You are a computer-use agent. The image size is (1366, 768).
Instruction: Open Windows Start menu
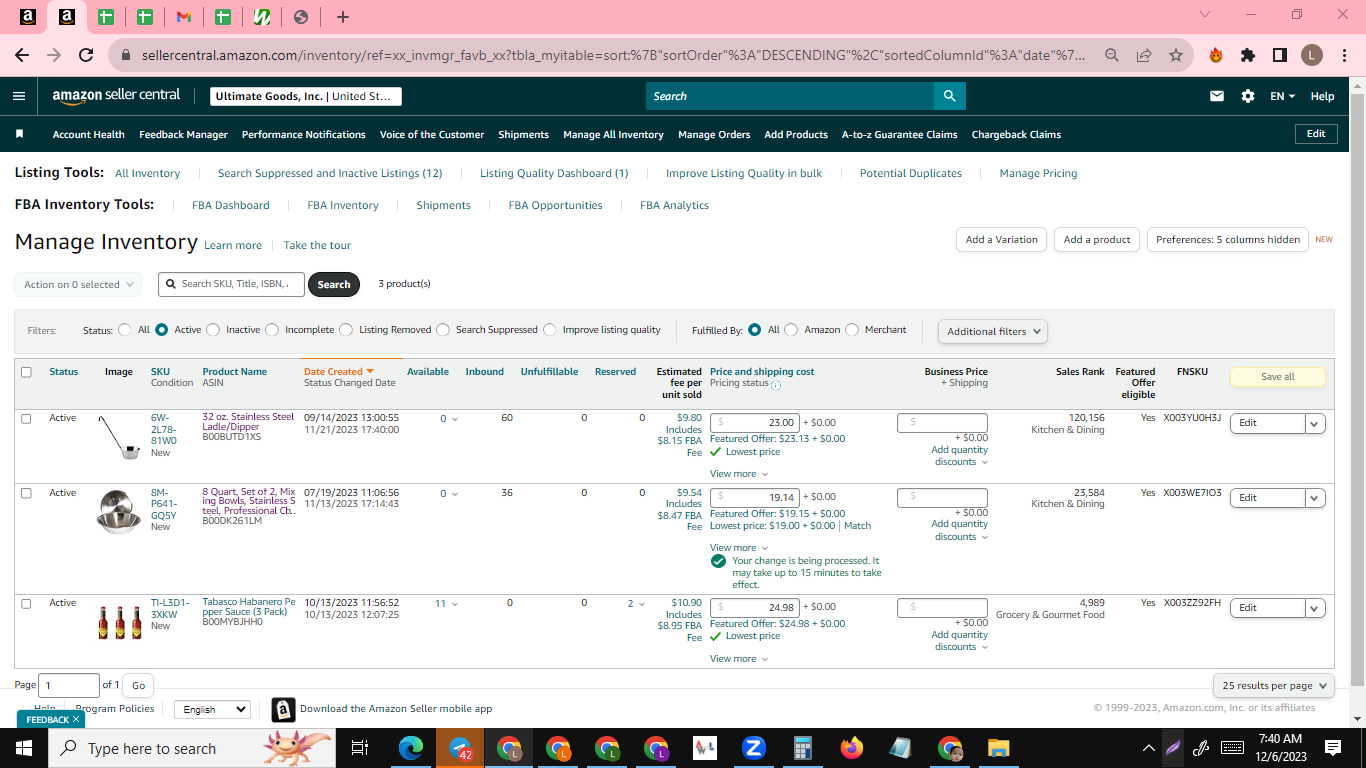[x=24, y=748]
